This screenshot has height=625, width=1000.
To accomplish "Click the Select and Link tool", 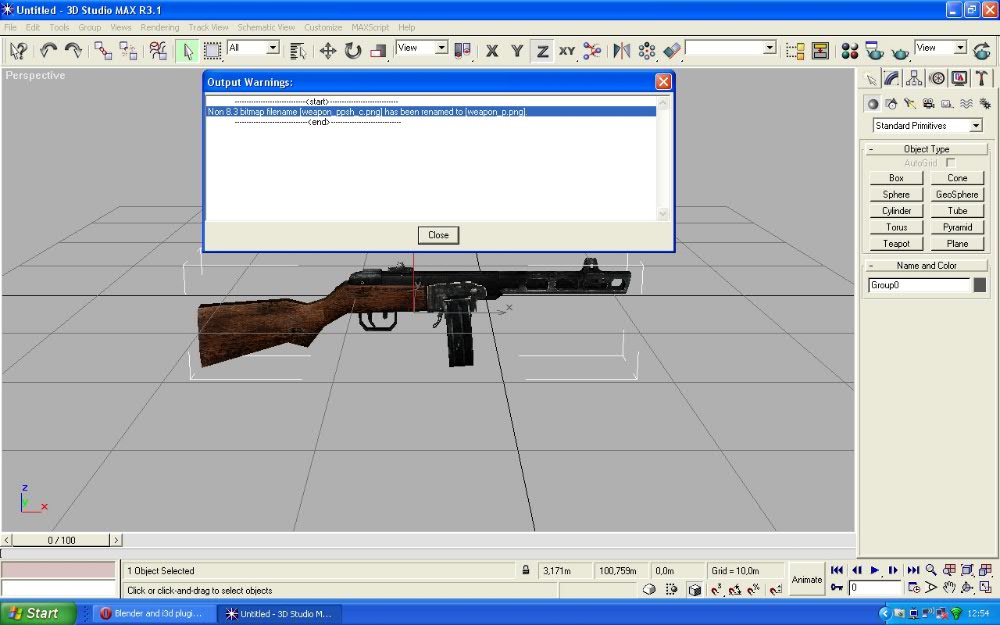I will 104,50.
